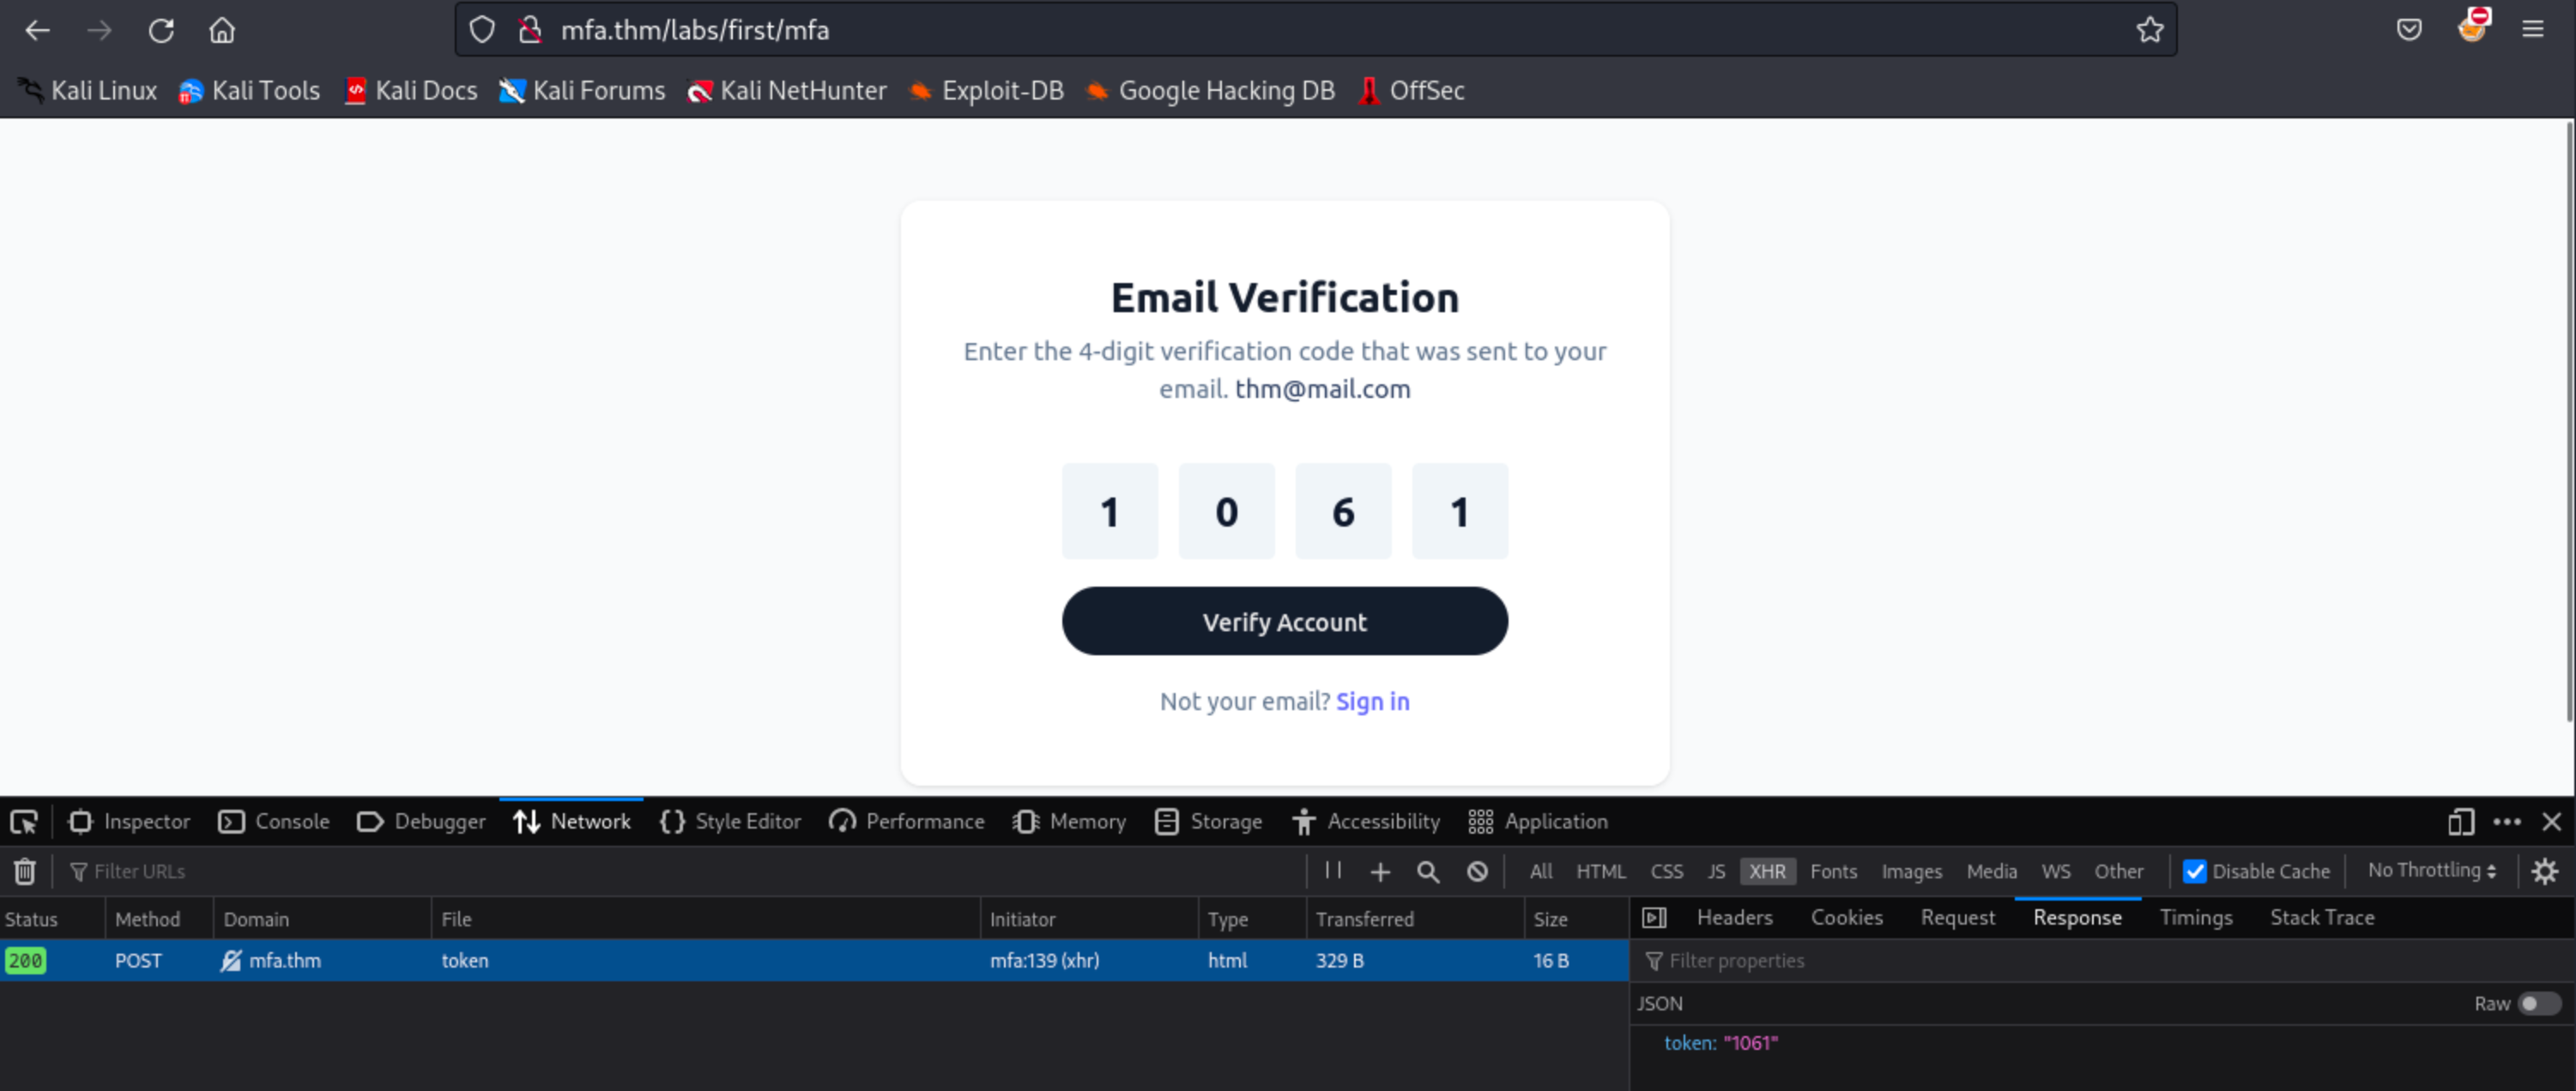
Task: Click the pause/resume recording network log icon
Action: 1333,870
